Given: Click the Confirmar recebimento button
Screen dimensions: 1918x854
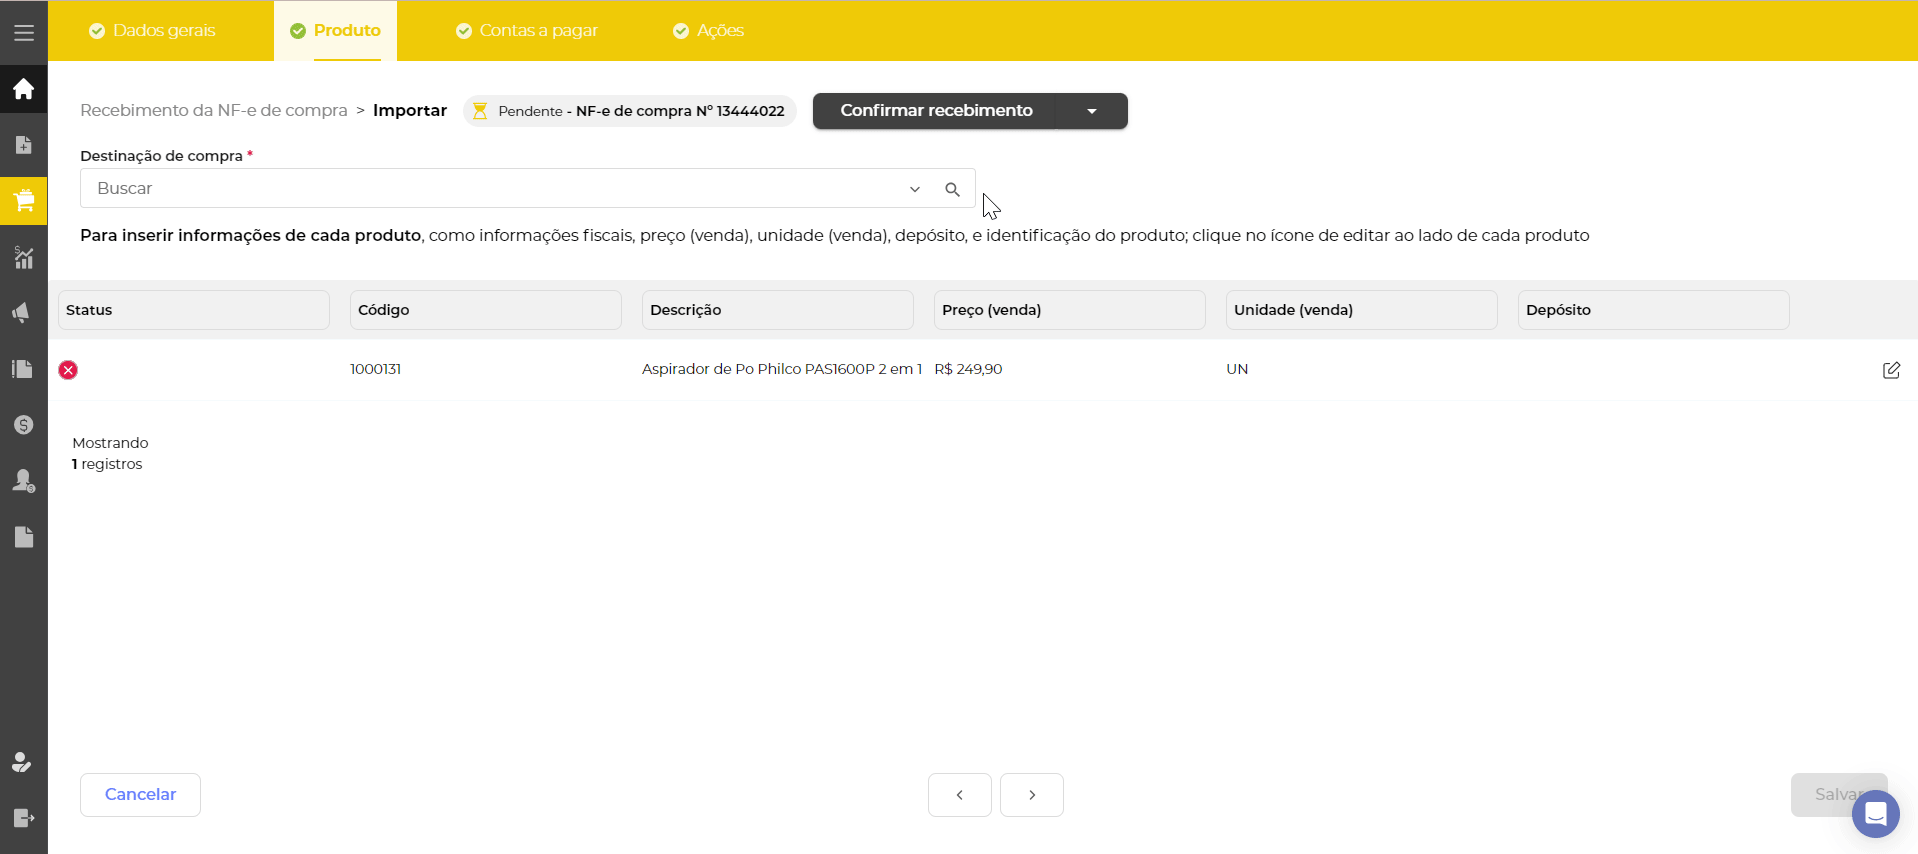Looking at the screenshot, I should point(935,111).
